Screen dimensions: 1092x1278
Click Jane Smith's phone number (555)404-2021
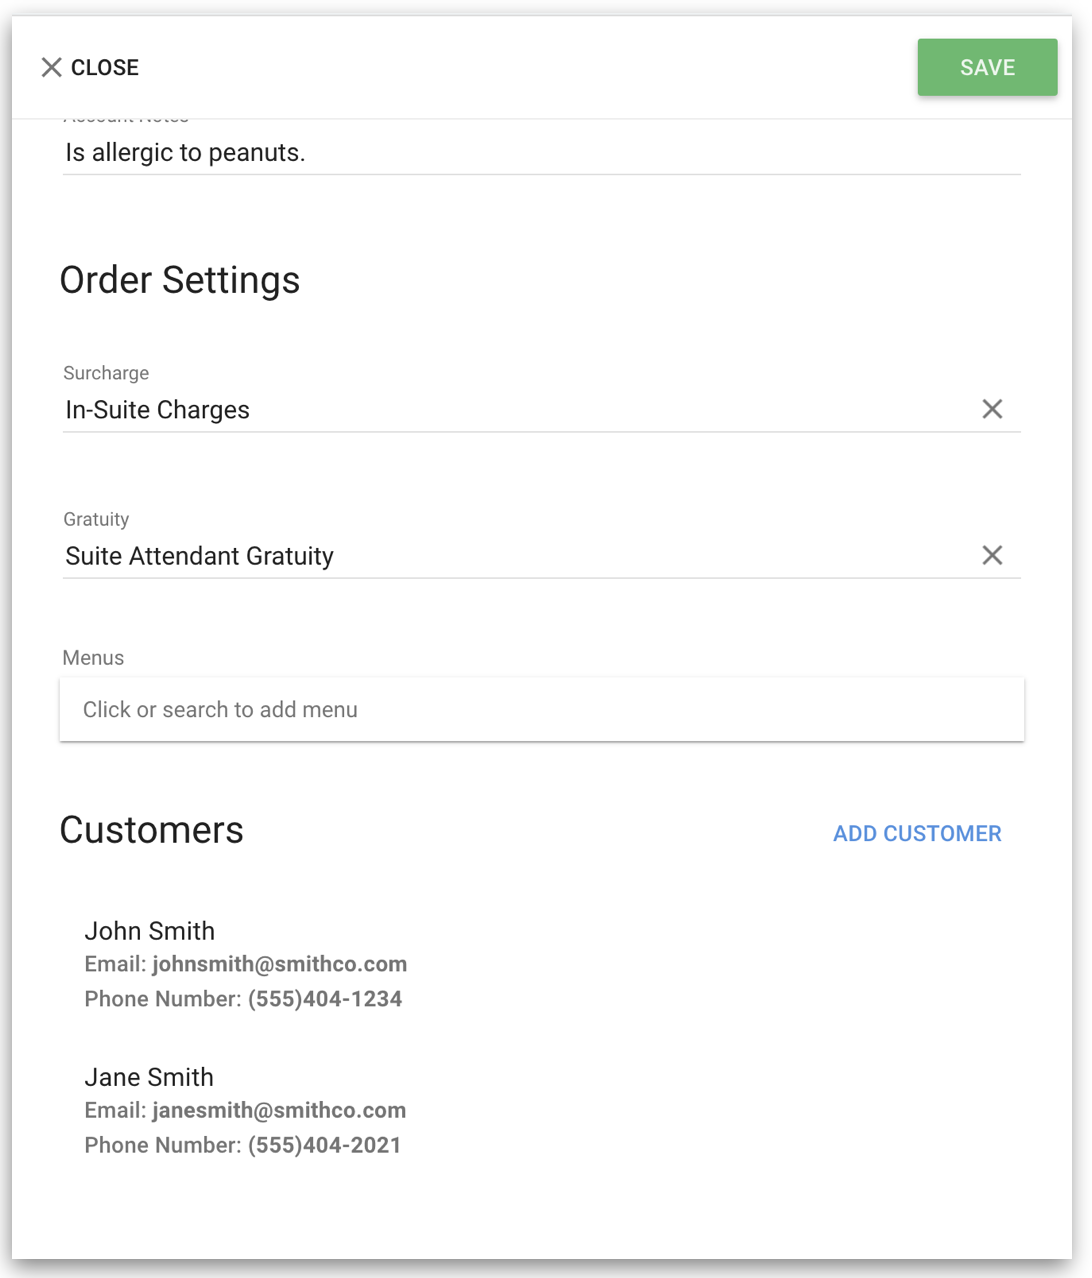(325, 1145)
